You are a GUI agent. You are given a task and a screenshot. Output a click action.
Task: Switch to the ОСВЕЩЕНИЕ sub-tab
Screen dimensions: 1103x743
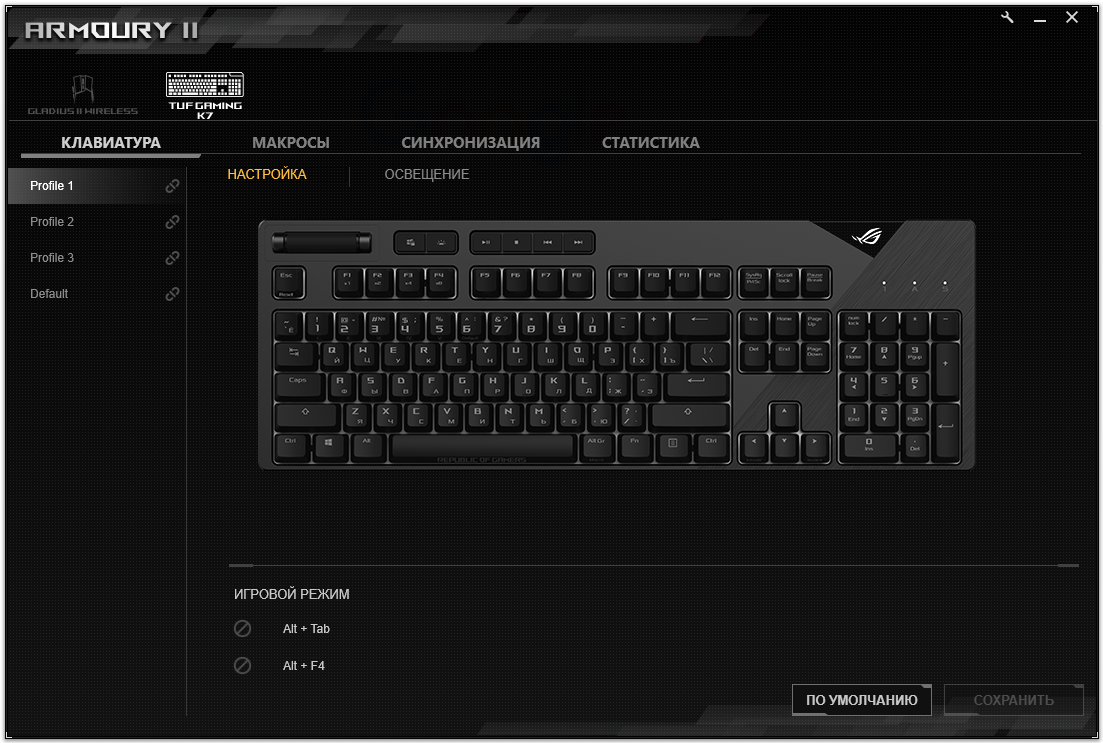tap(427, 174)
